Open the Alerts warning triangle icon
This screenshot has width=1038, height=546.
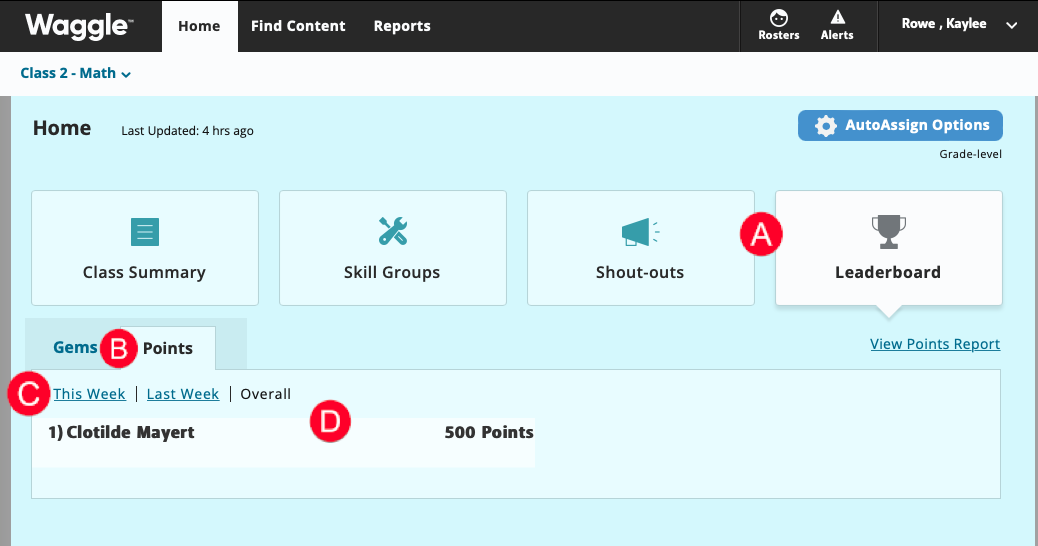click(837, 17)
